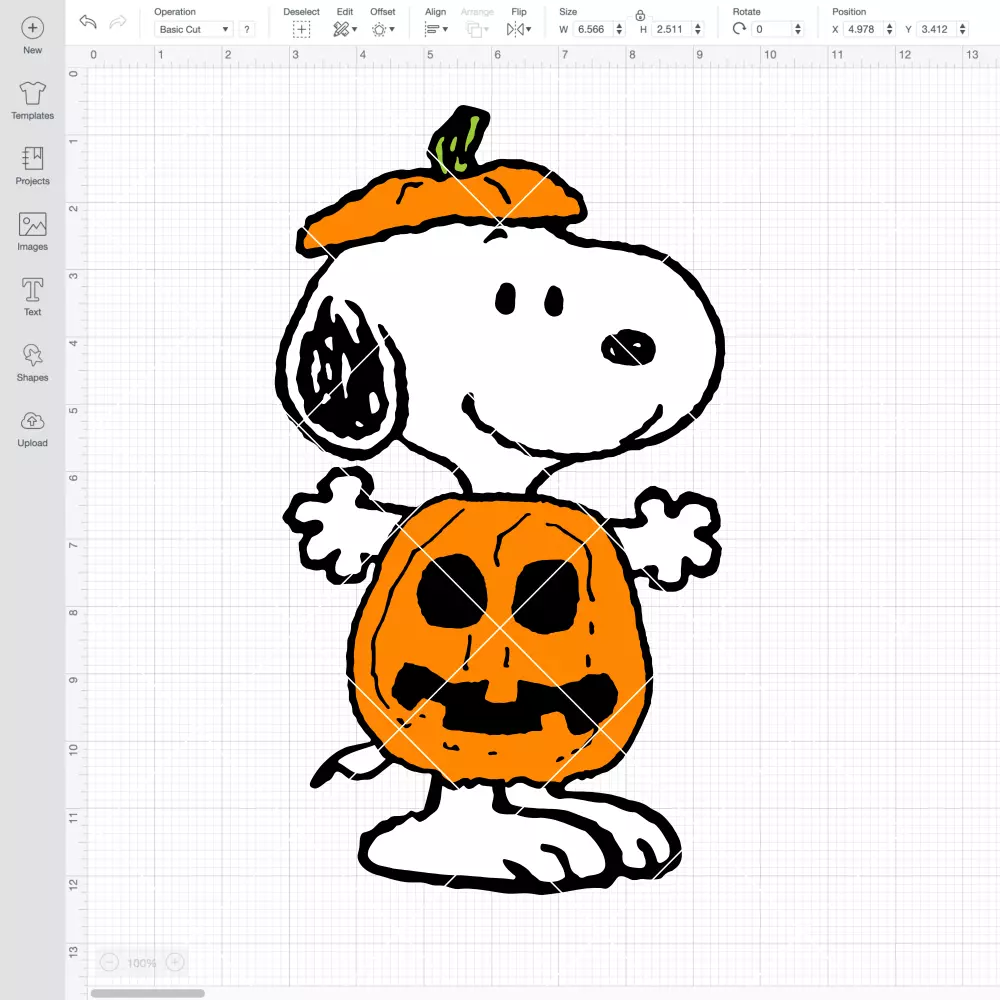
Task: Open the Shapes panel
Action: coord(33,362)
